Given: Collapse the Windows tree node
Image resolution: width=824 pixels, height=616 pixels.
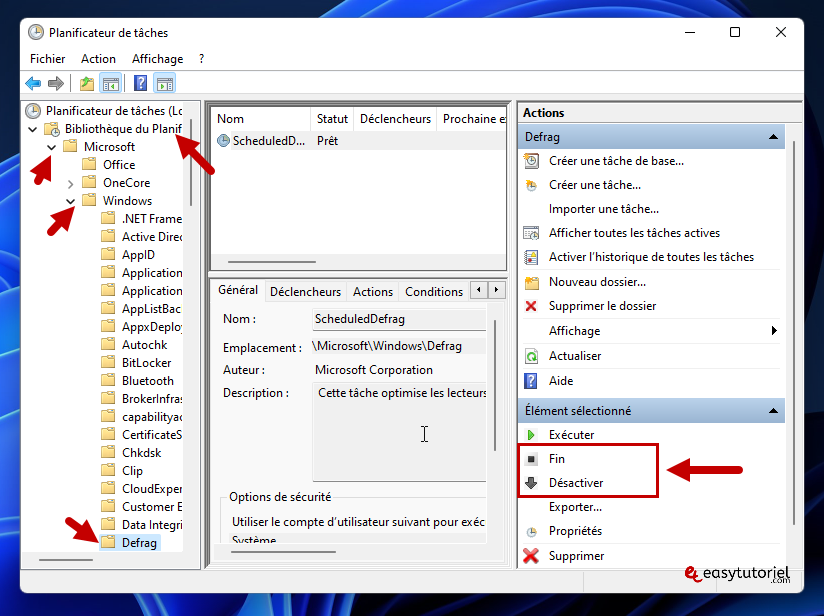Looking at the screenshot, I should pos(70,201).
